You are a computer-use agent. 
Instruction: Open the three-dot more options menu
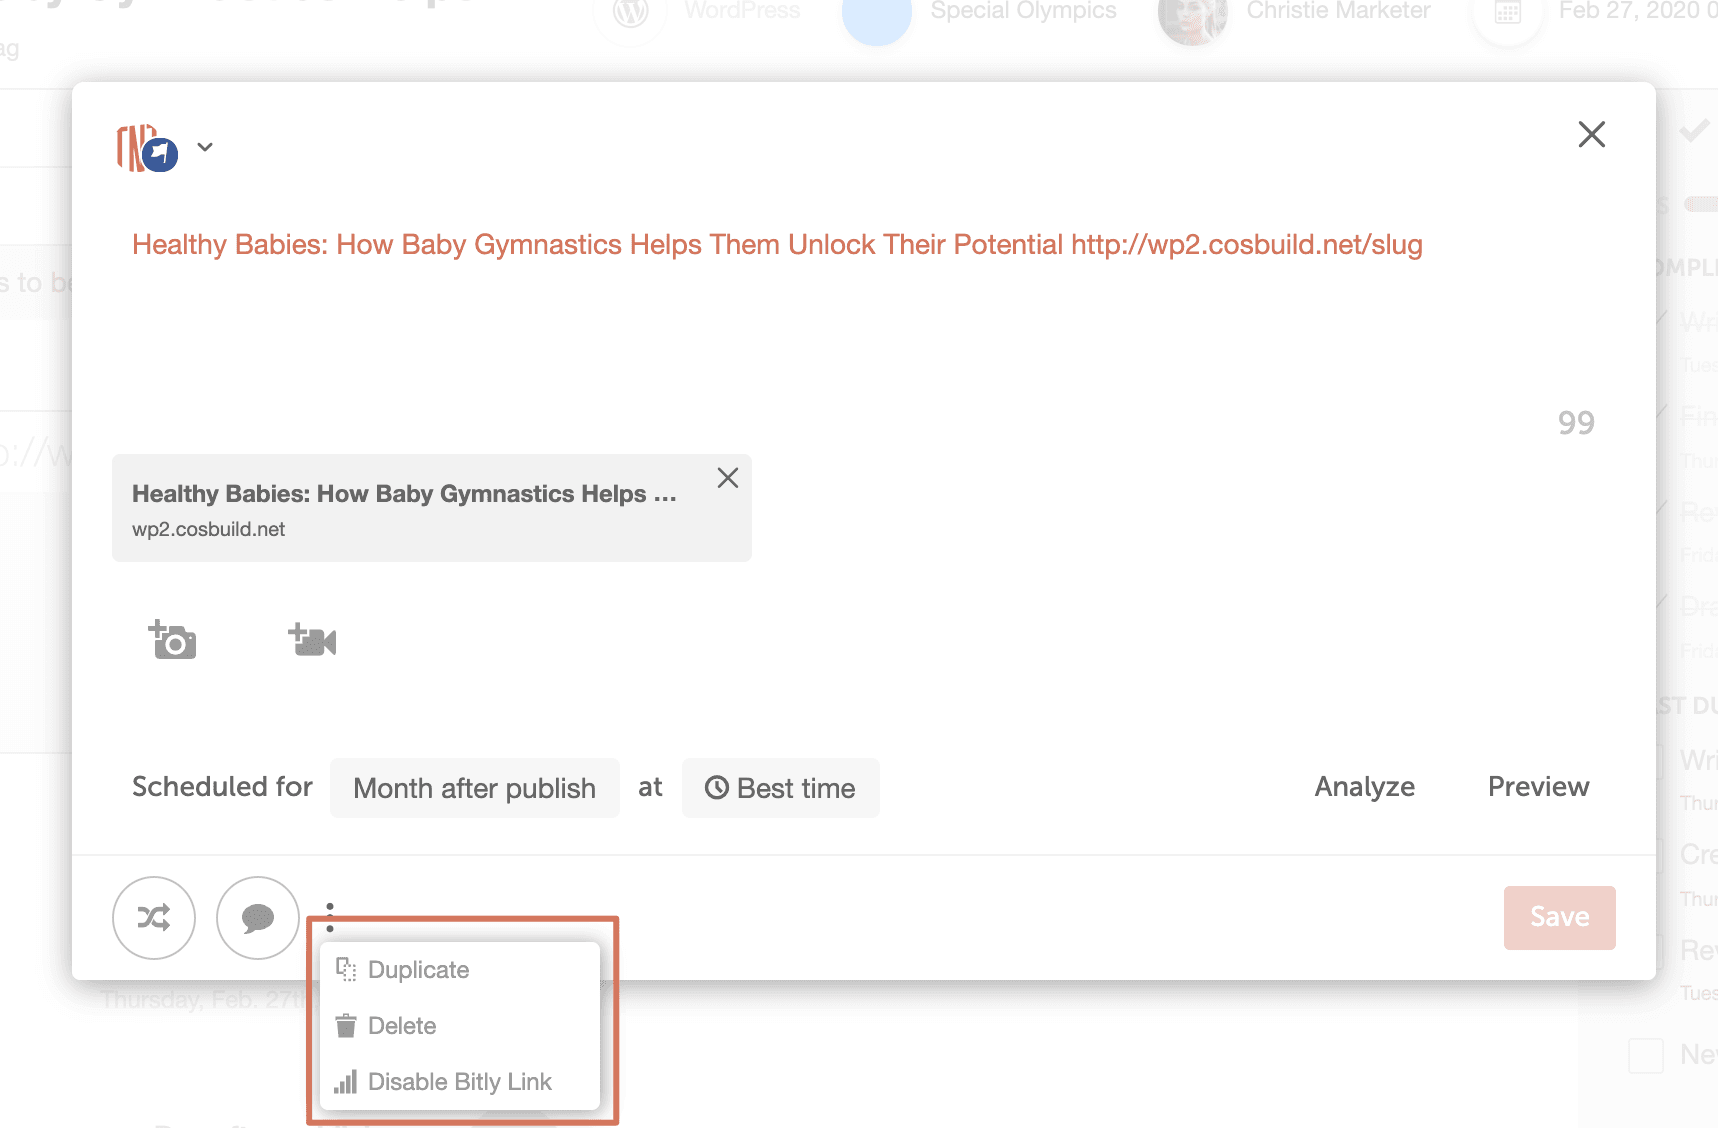pos(330,916)
